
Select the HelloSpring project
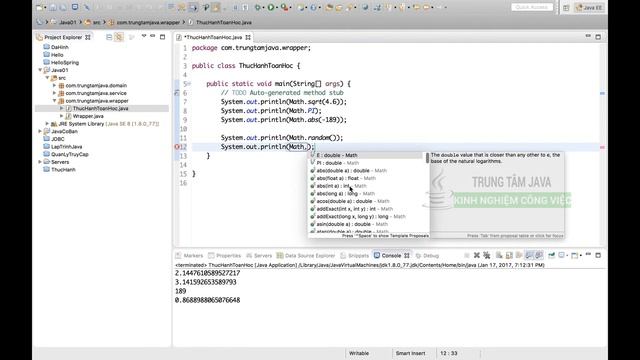click(x=65, y=62)
